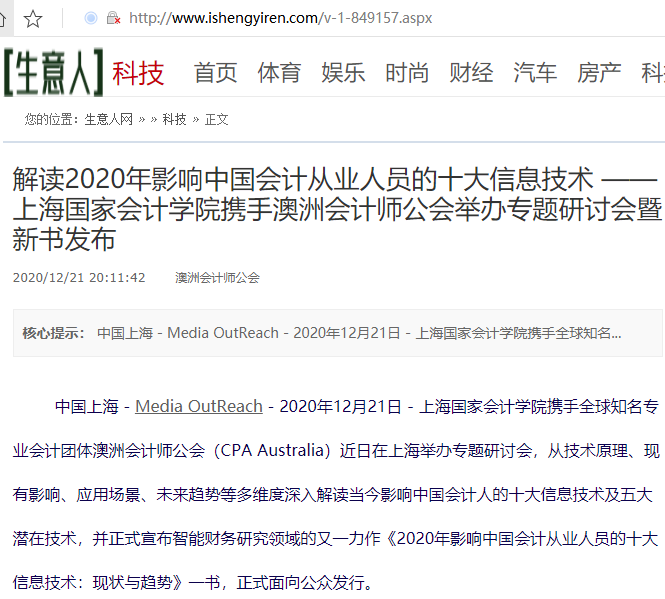The image size is (665, 599).
Task: Click the bookmark star icon
Action: coord(33,19)
